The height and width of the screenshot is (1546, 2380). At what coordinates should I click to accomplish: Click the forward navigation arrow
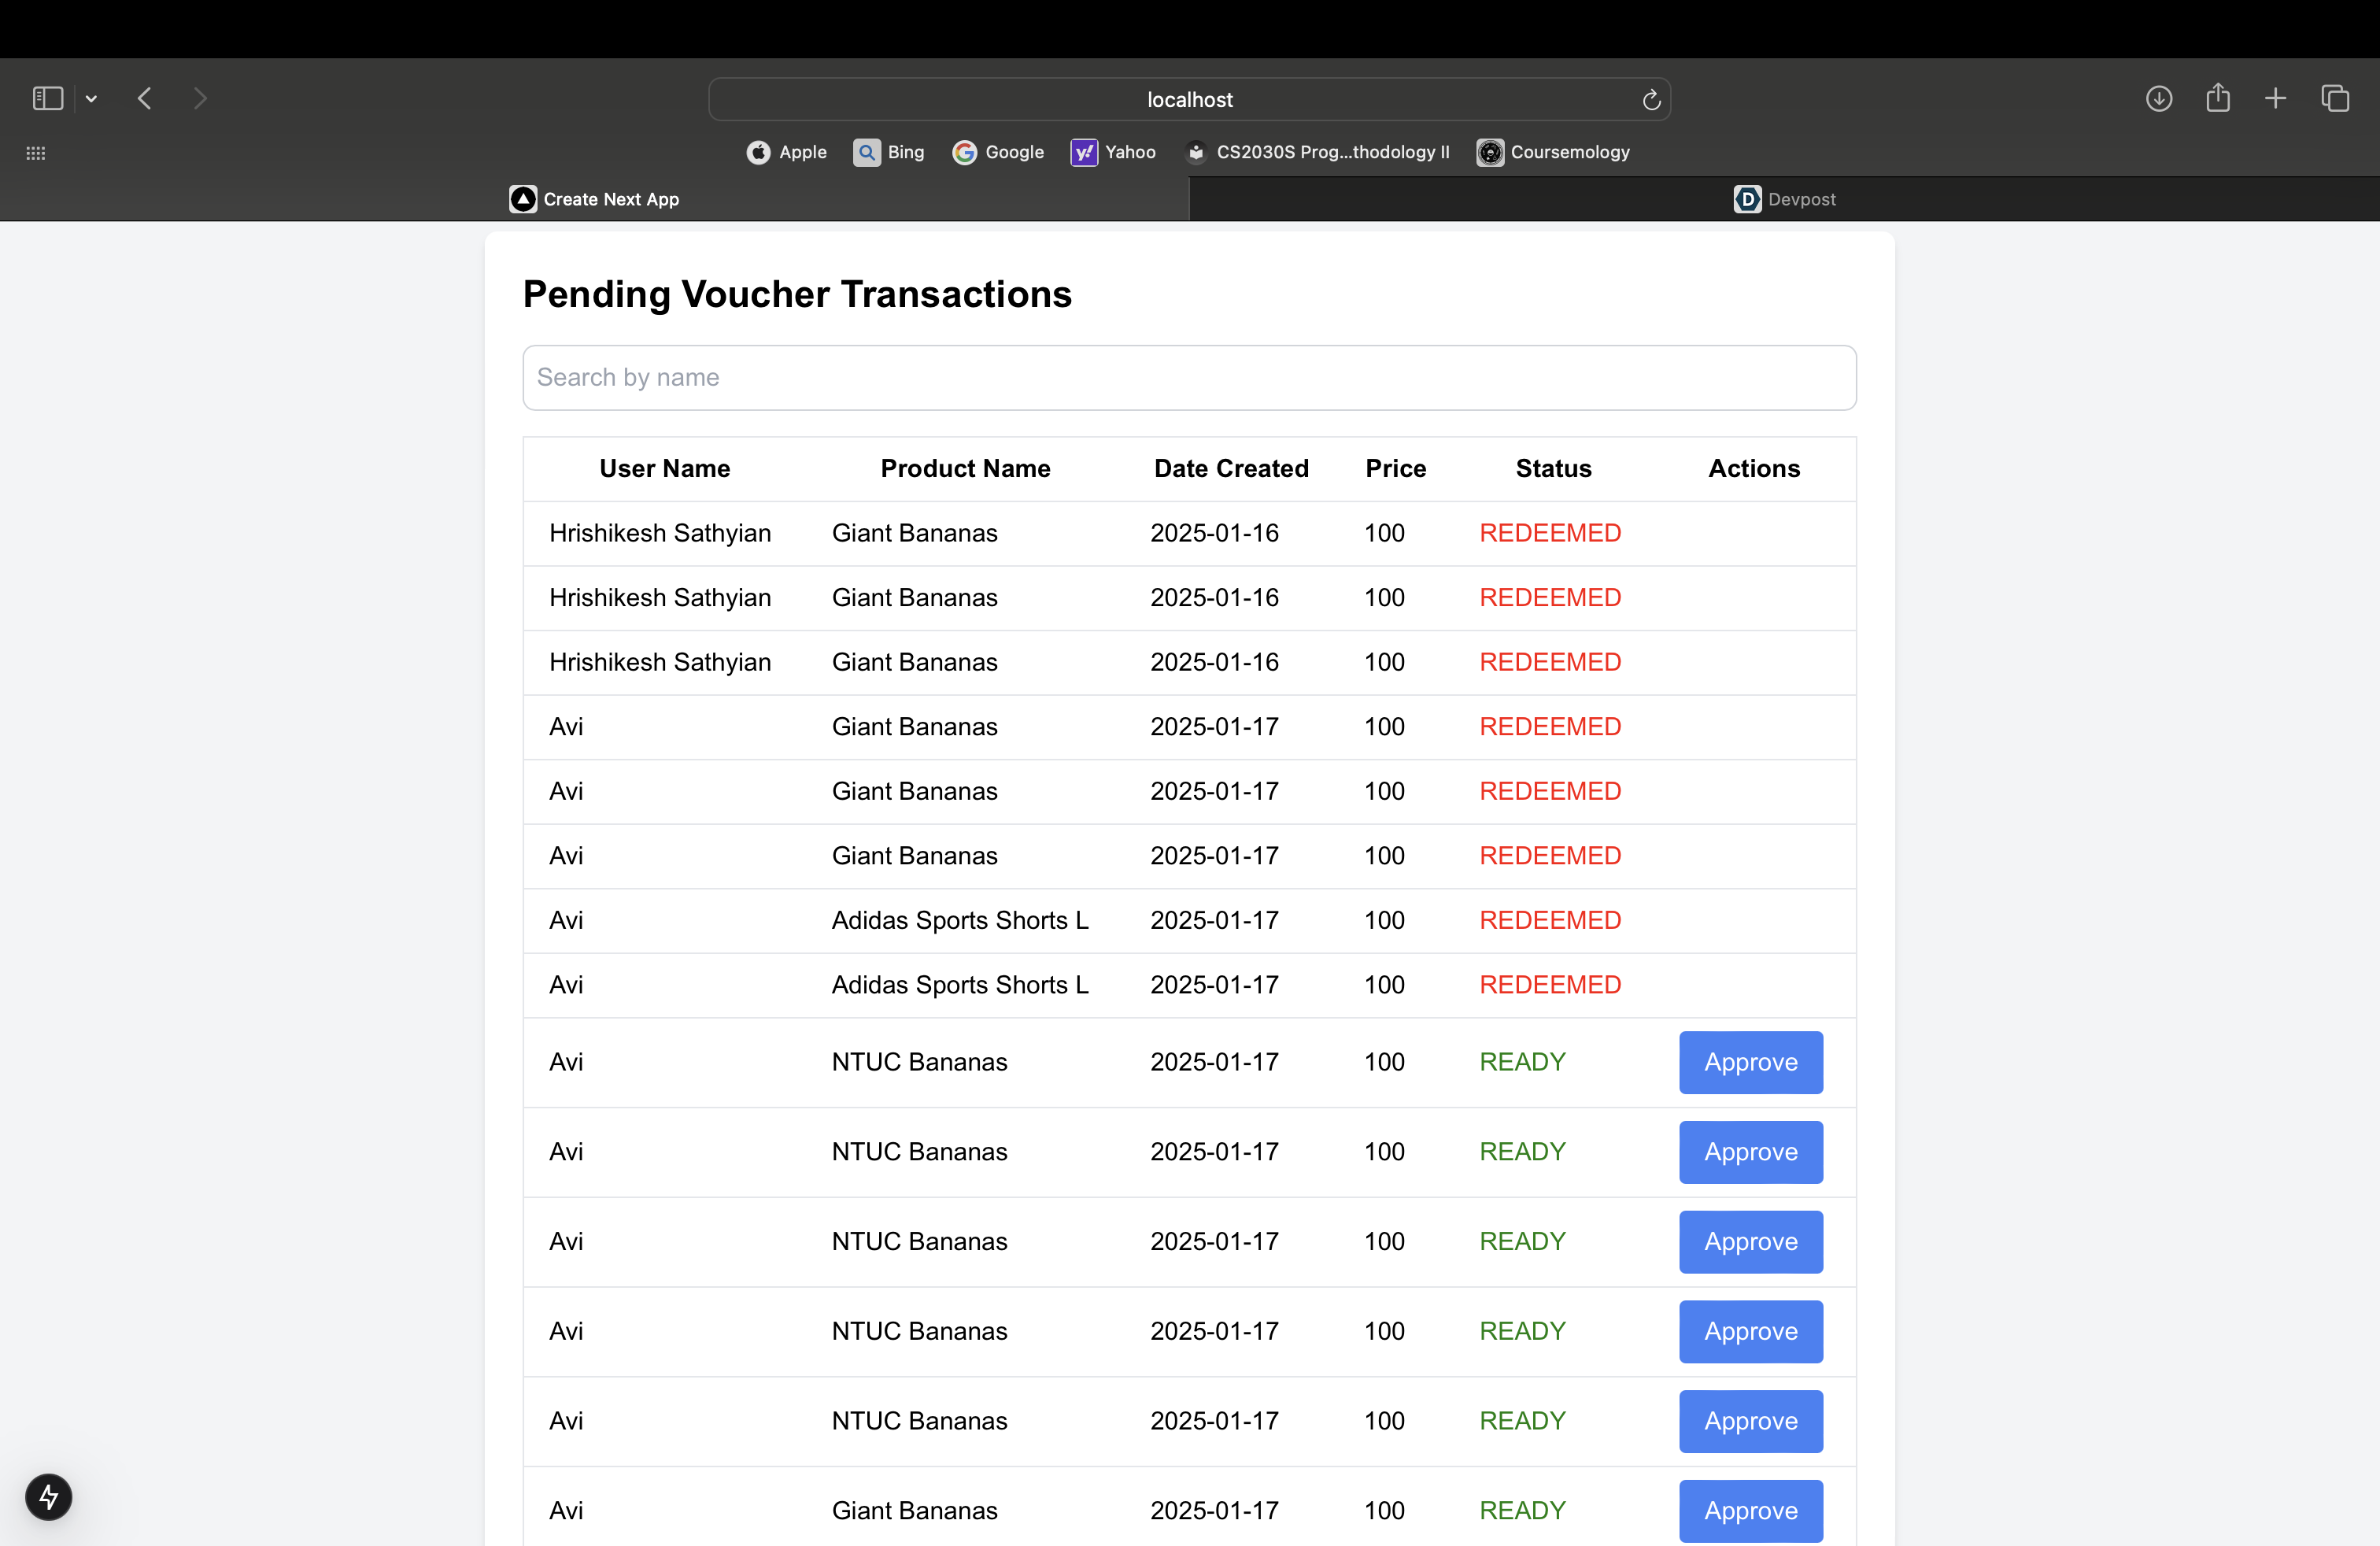200,98
